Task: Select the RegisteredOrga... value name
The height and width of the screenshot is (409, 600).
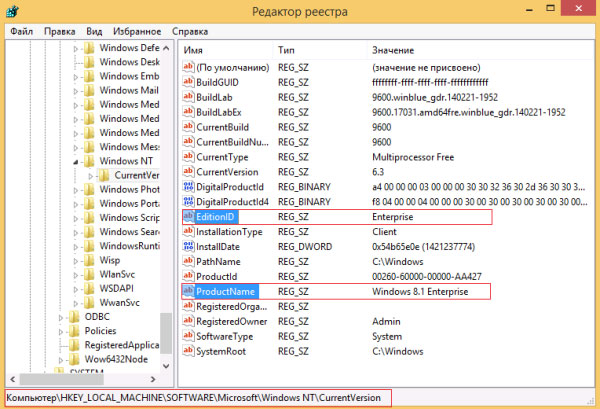Action: [x=232, y=306]
